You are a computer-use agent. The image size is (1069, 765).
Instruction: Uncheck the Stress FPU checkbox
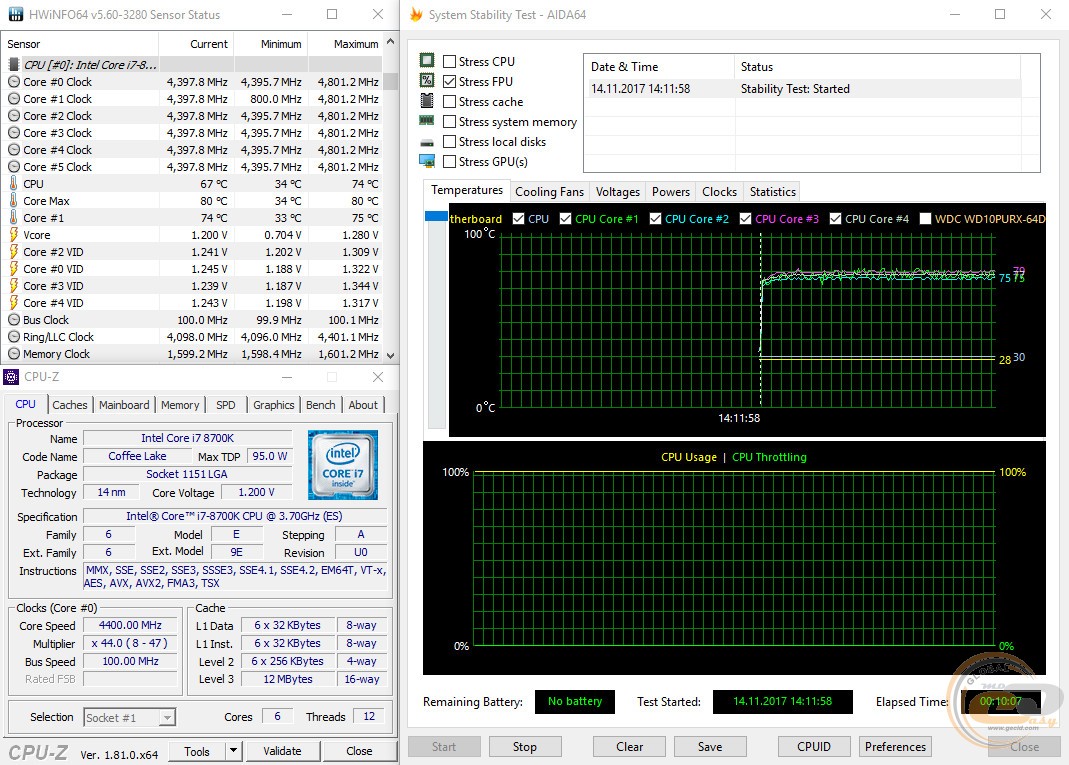(449, 81)
